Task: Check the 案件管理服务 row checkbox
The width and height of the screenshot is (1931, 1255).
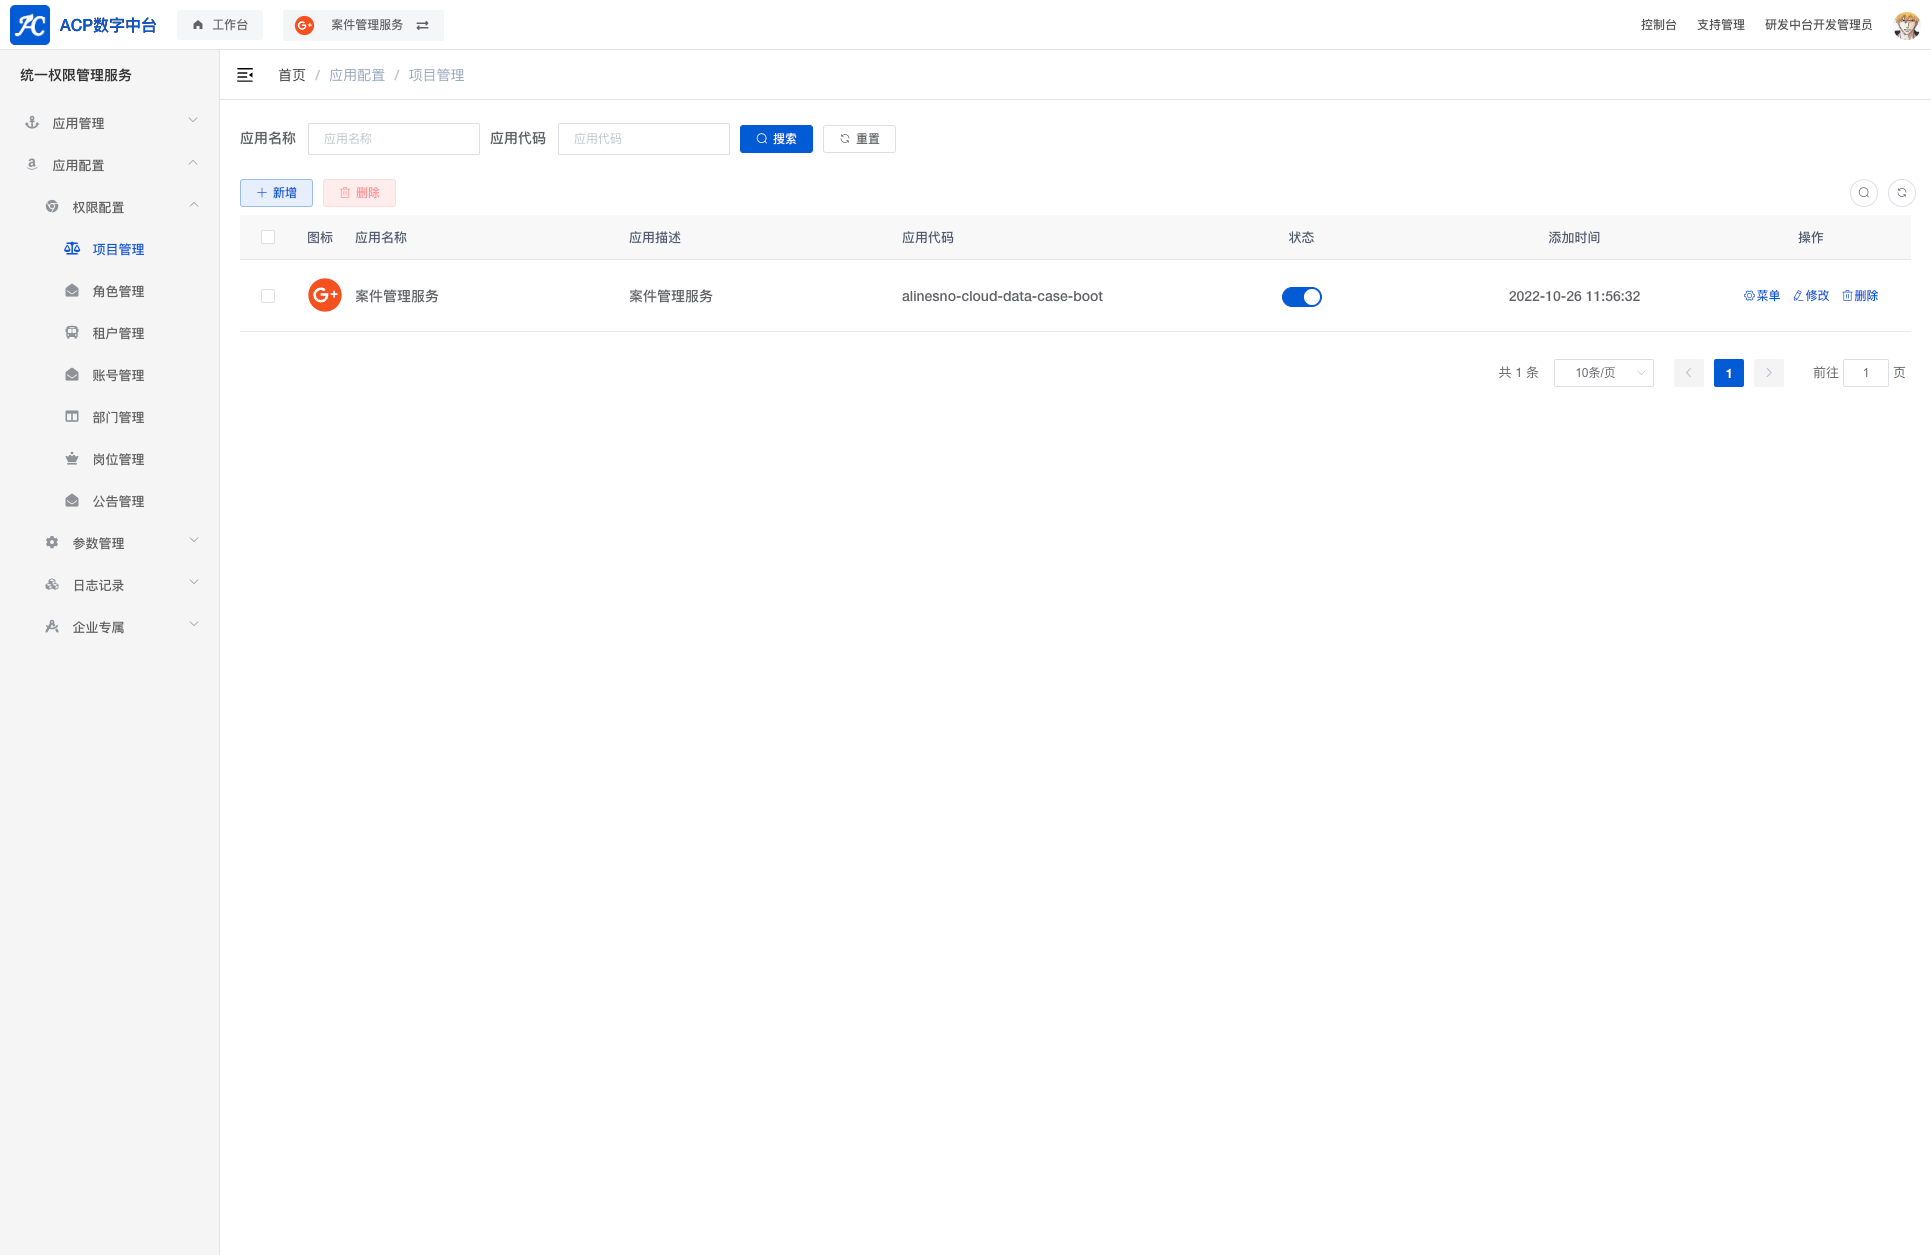Action: click(268, 296)
